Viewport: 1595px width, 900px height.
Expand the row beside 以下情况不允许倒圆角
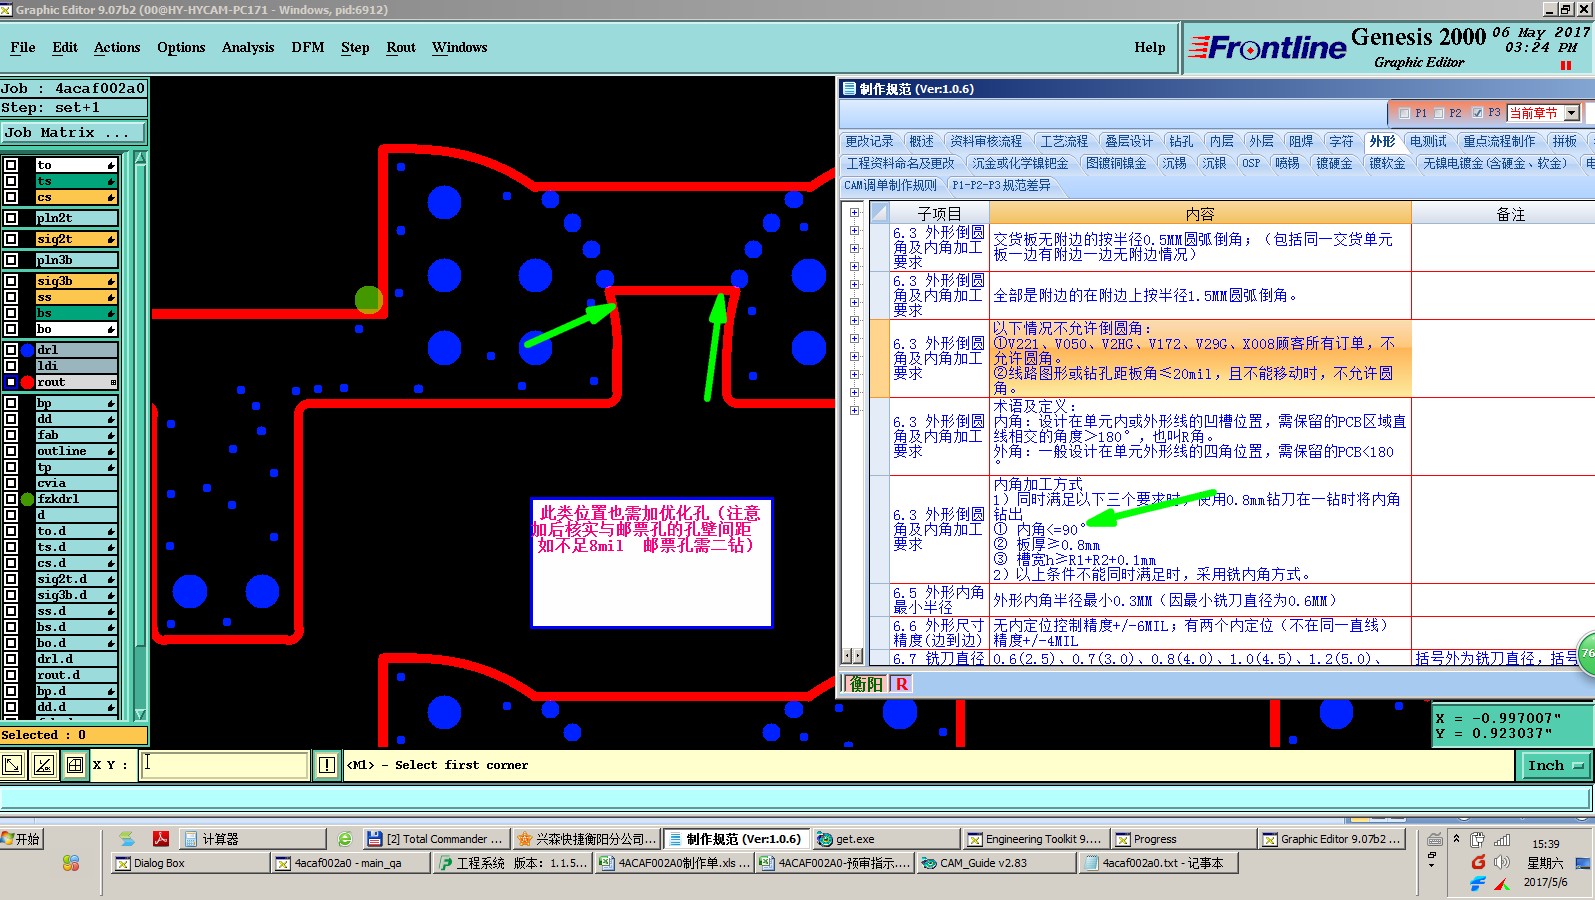pos(854,357)
